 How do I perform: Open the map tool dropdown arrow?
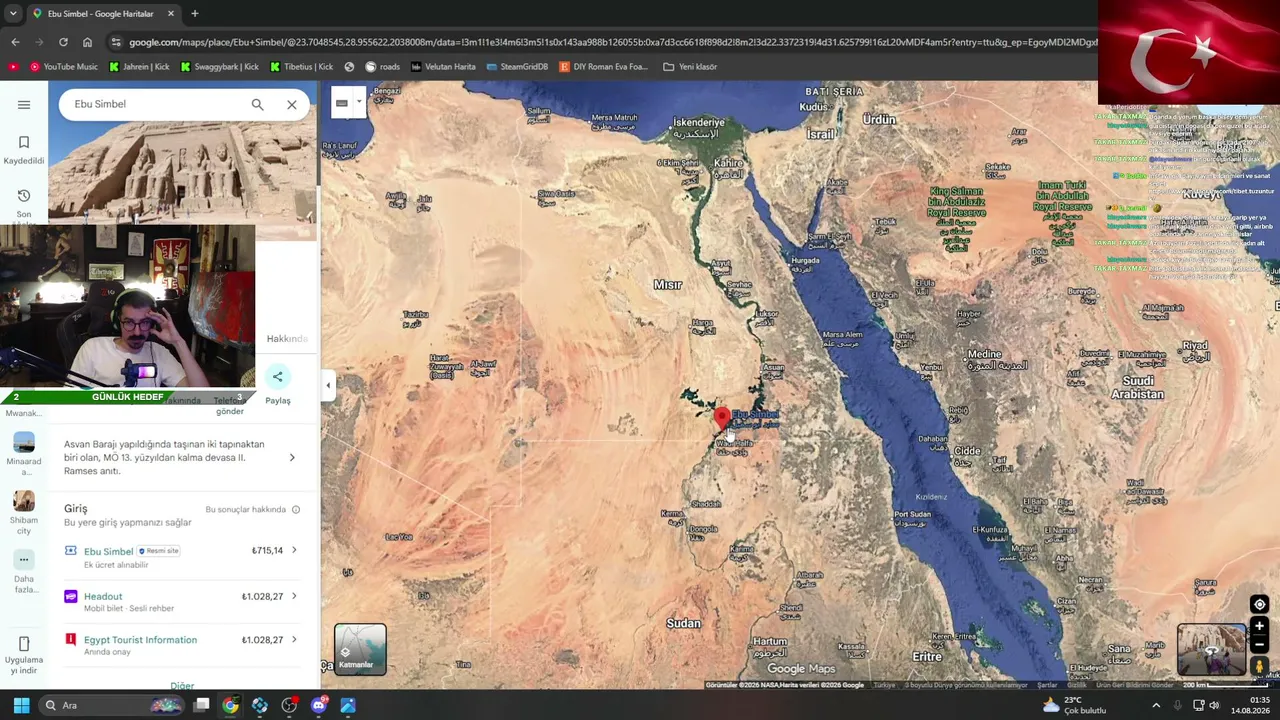pyautogui.click(x=358, y=102)
